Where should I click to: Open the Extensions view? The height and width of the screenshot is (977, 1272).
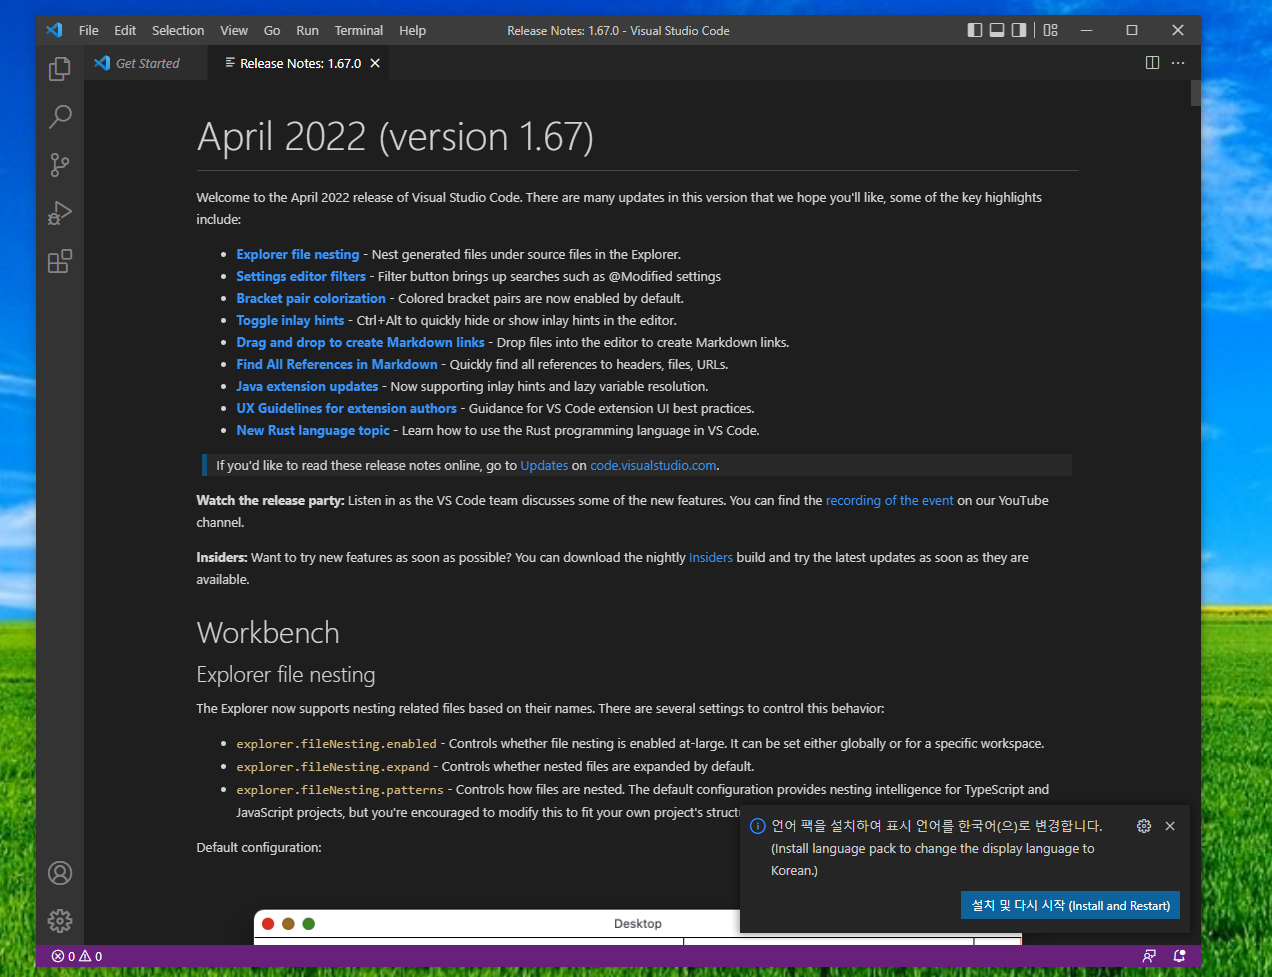[60, 261]
